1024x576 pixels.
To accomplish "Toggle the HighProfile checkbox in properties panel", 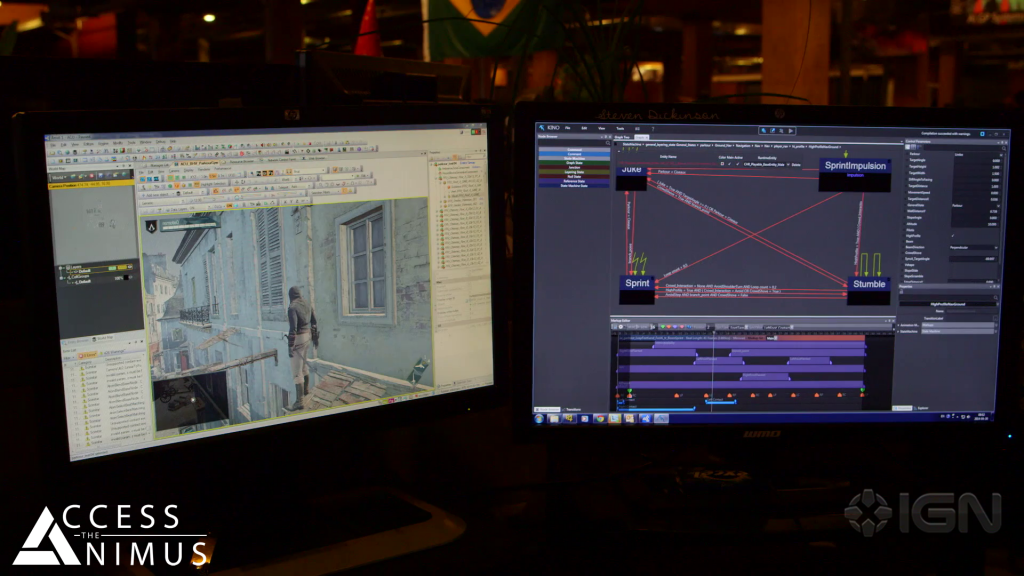I will 953,235.
